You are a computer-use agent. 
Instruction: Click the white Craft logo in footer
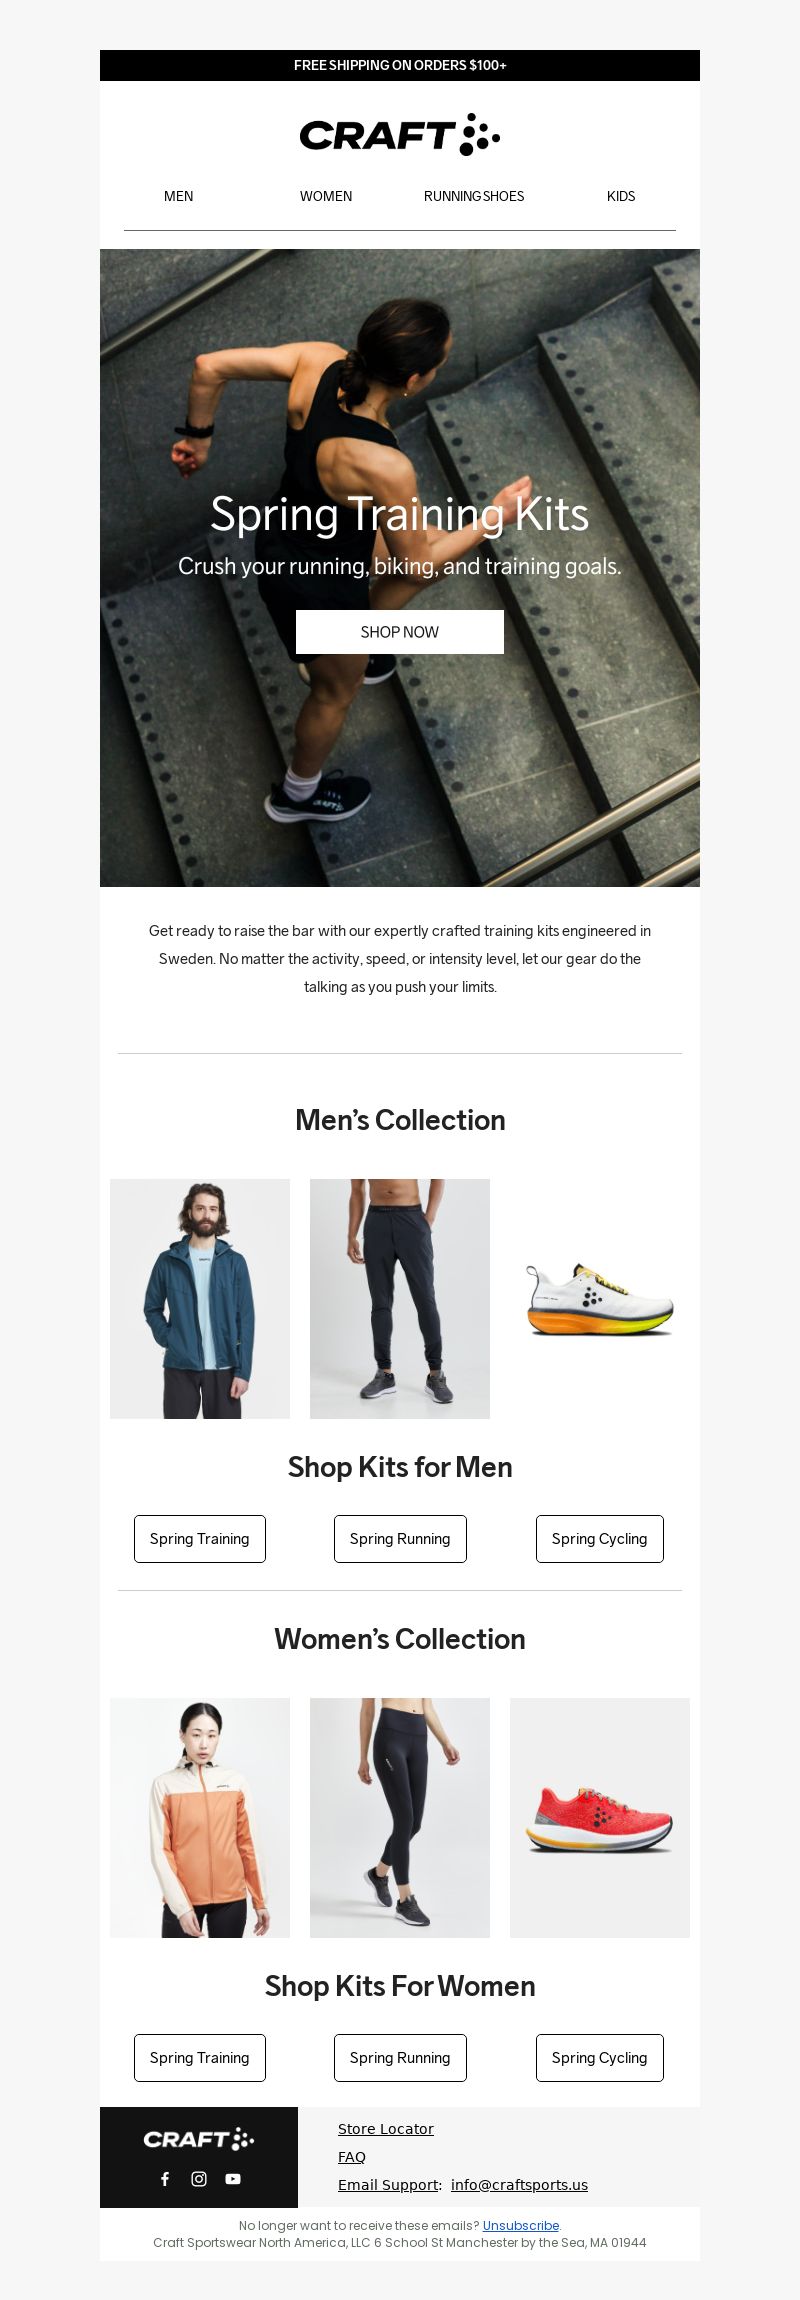[199, 2139]
